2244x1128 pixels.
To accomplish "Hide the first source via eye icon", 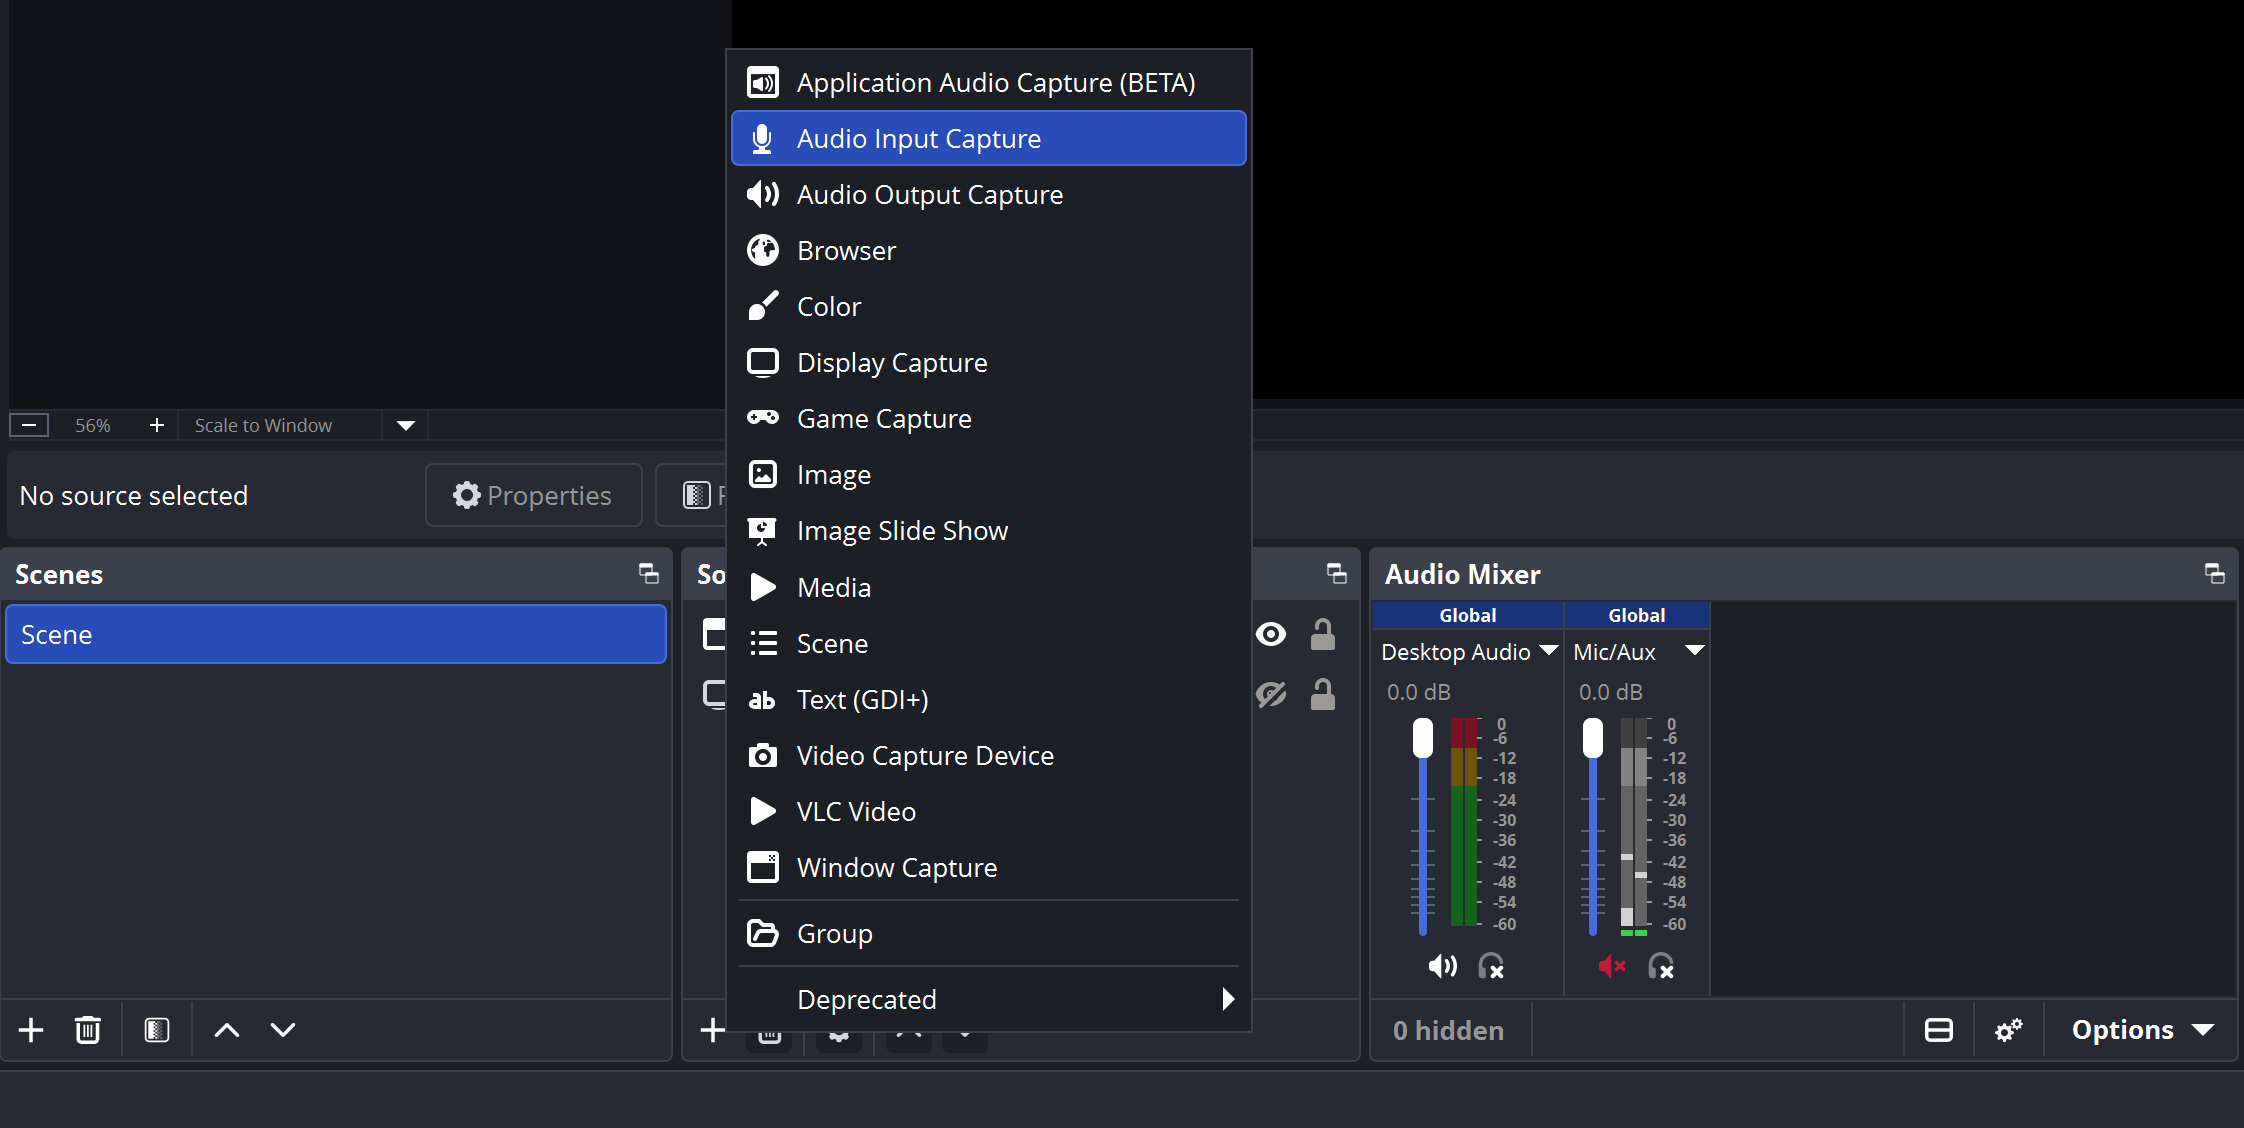I will pos(1271,634).
